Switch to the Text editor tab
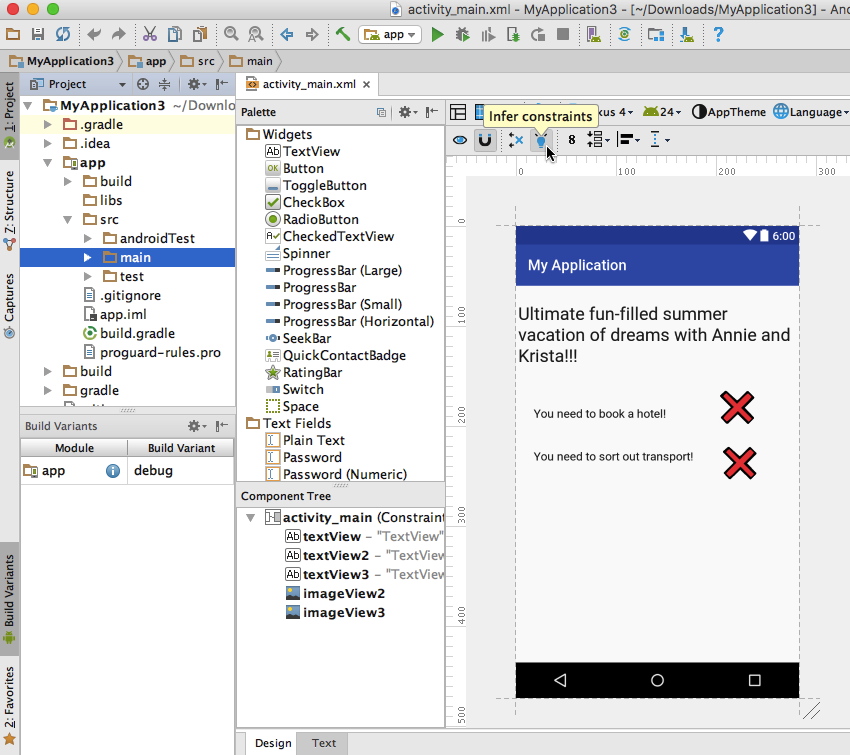This screenshot has width=850, height=755. [324, 743]
